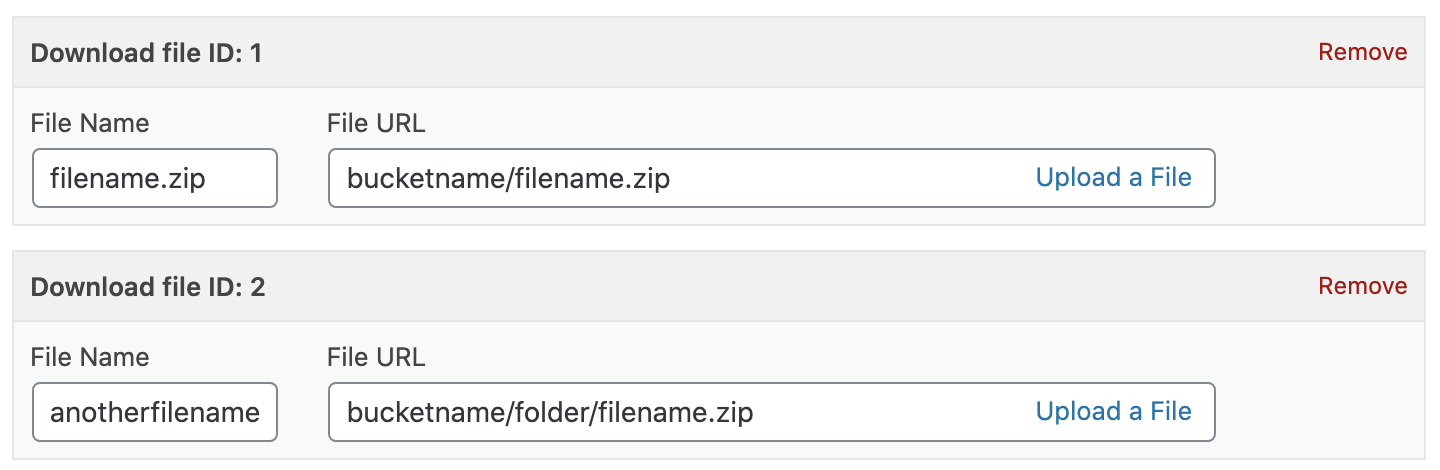This screenshot has width=1440, height=470.
Task: Click the File Name label in download ID 1
Action: click(x=90, y=124)
